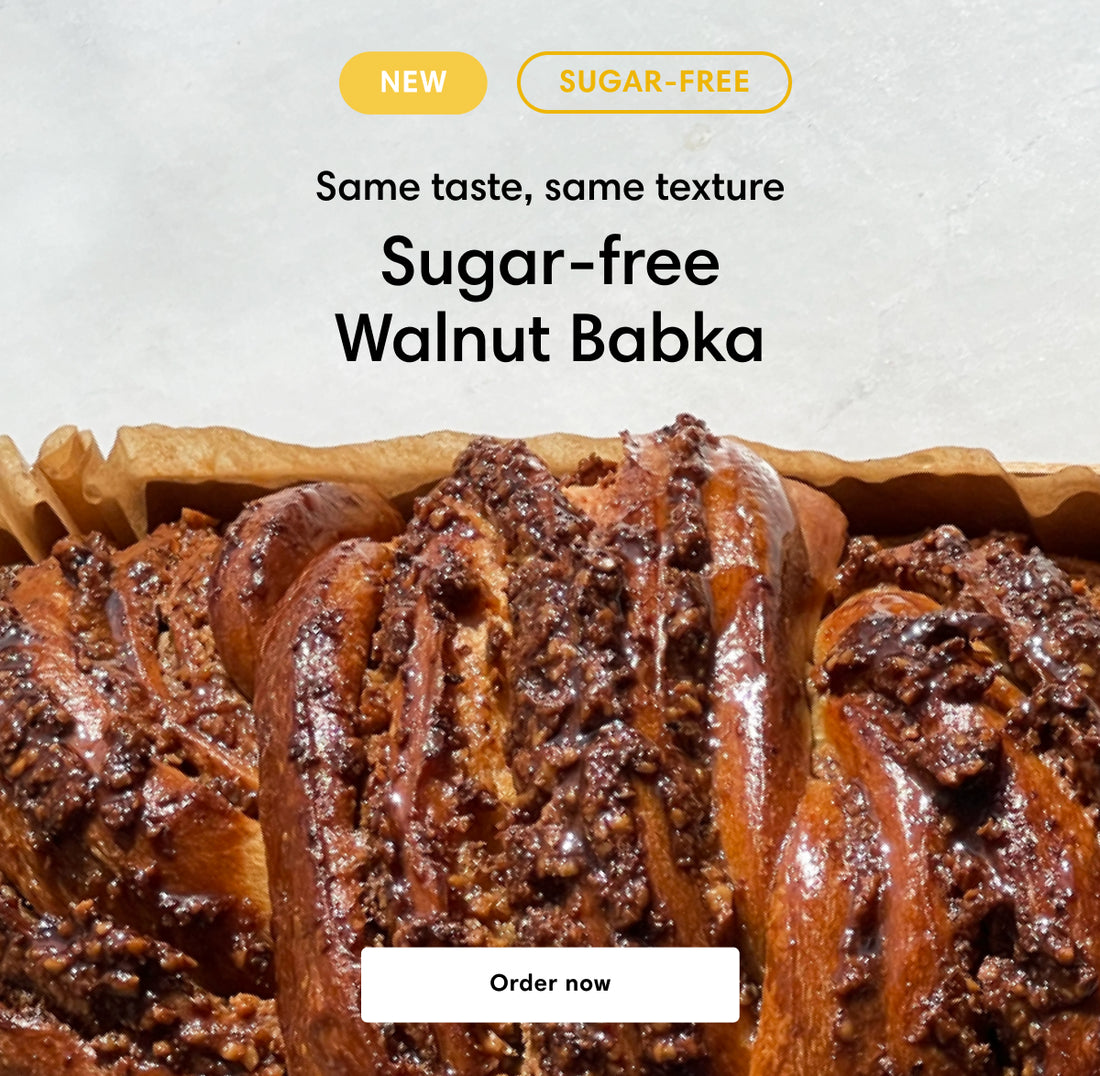Click the word 'Babka' in the title
This screenshot has width=1100, height=1076.
tap(666, 338)
